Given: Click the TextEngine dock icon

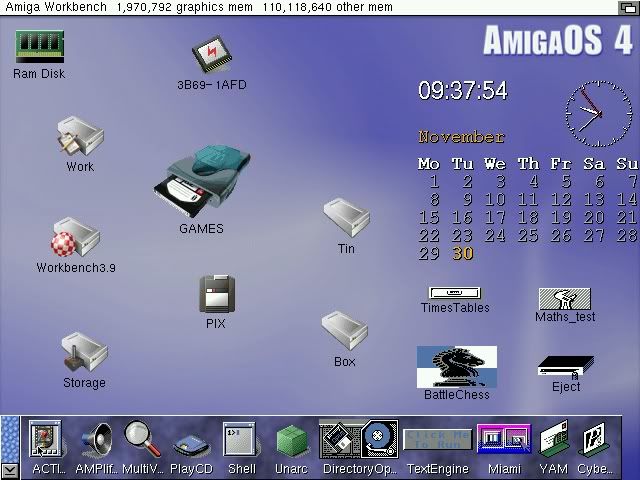Looking at the screenshot, I should click(437, 439).
